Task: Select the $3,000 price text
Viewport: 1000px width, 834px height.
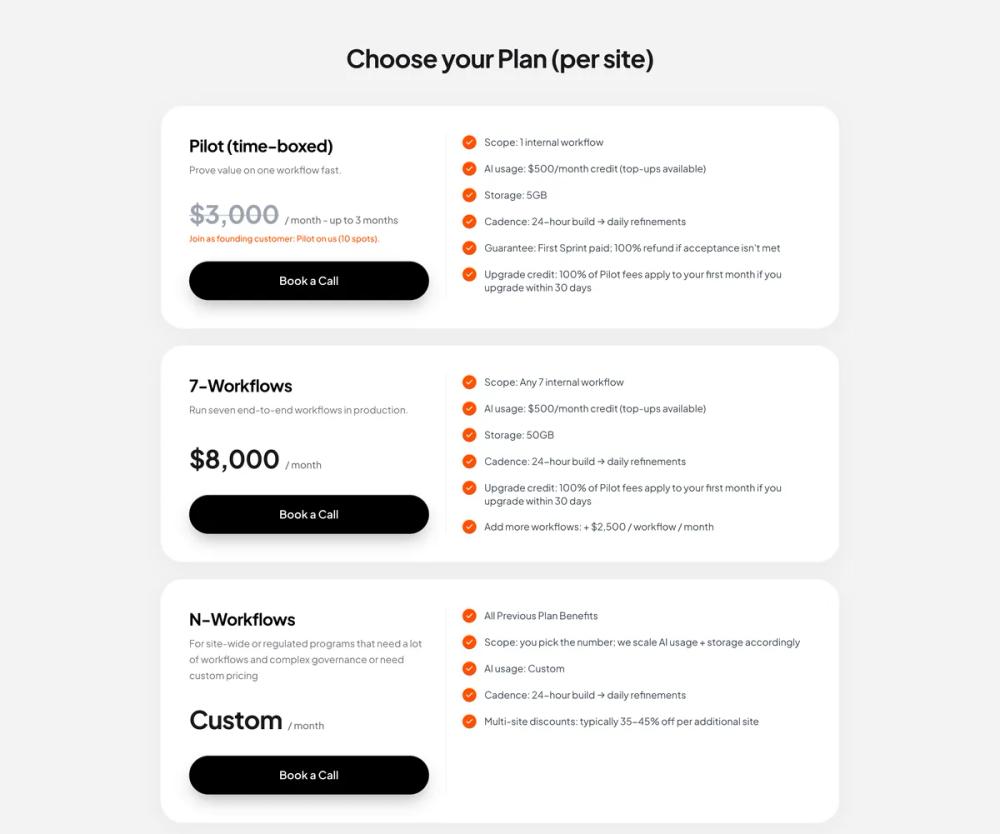Action: 233,215
